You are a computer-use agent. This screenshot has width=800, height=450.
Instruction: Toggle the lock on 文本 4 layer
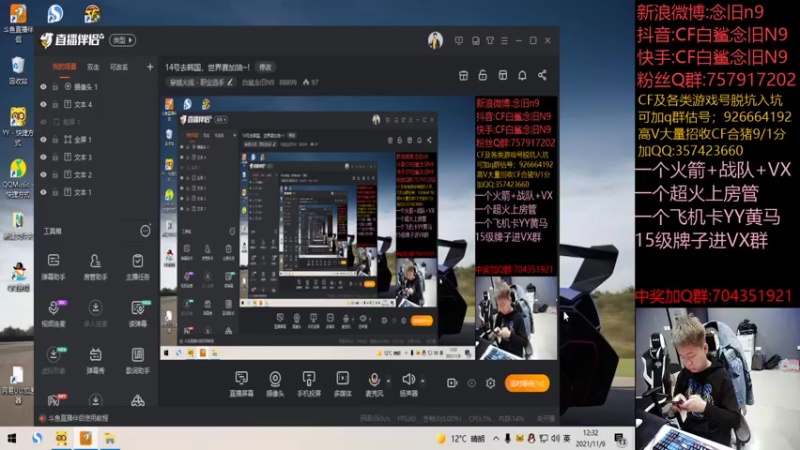(x=55, y=105)
